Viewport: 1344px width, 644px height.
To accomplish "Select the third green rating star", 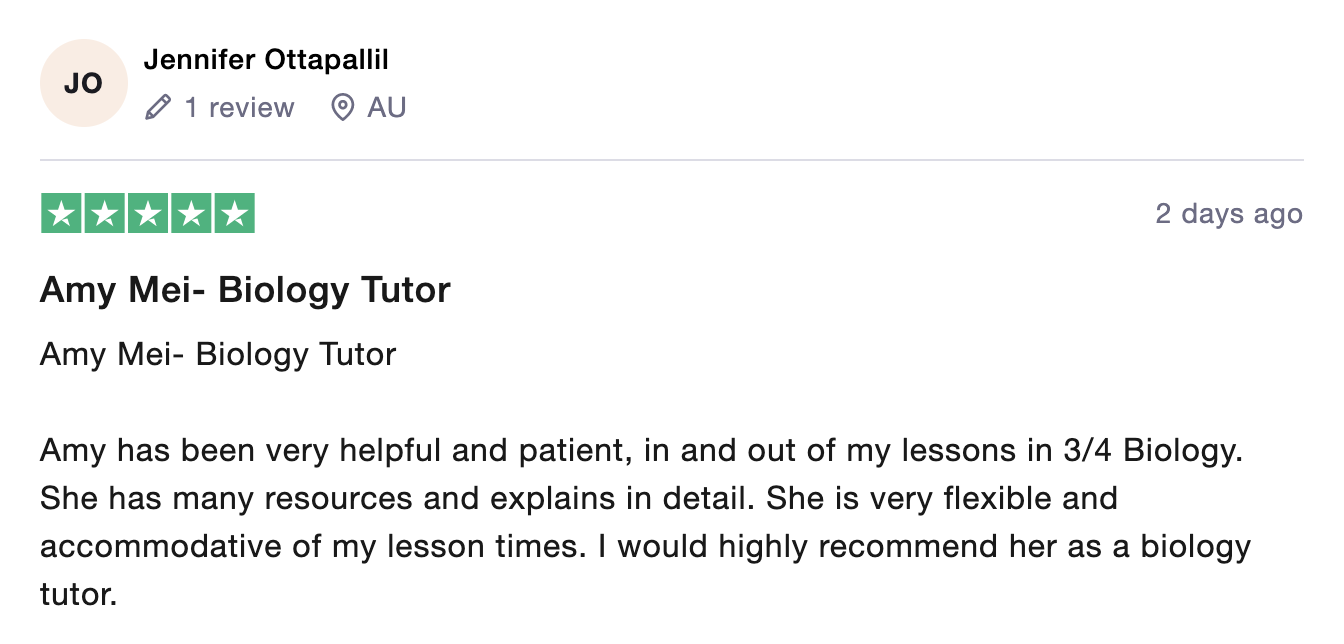I will click(148, 214).
